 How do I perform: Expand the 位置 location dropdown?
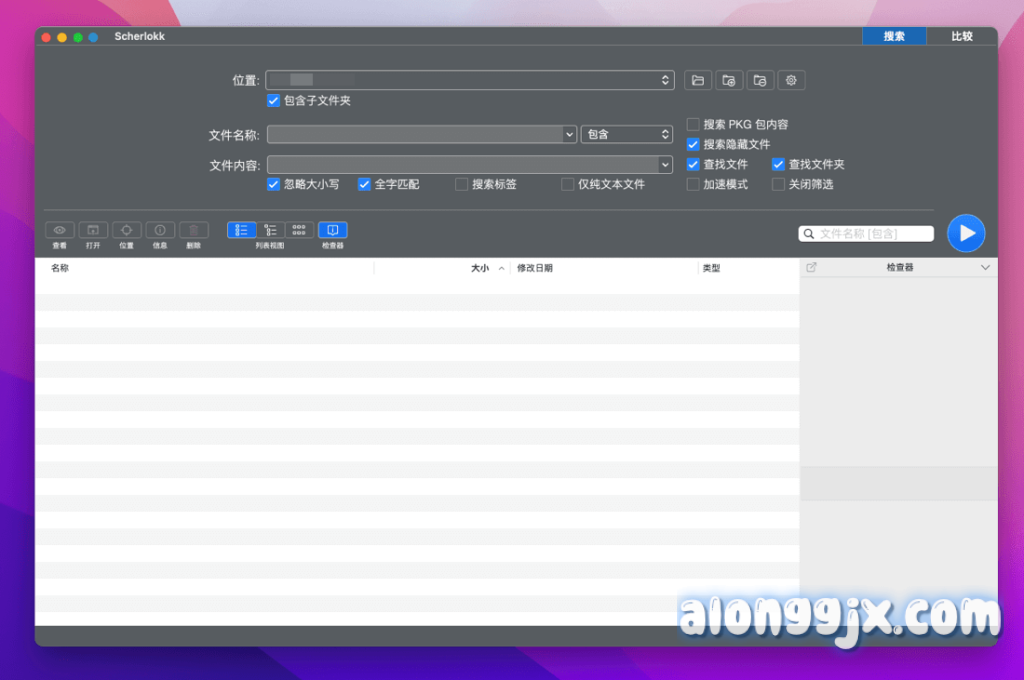[x=666, y=80]
